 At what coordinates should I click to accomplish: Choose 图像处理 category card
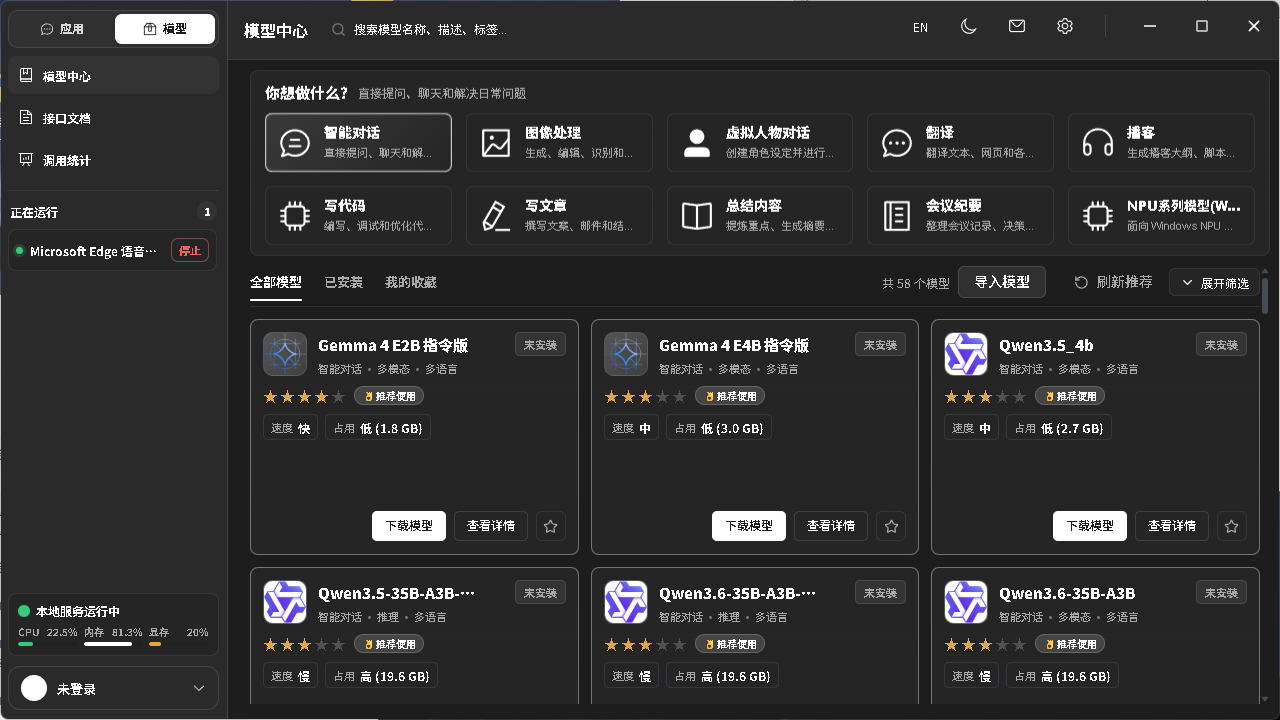coord(559,143)
